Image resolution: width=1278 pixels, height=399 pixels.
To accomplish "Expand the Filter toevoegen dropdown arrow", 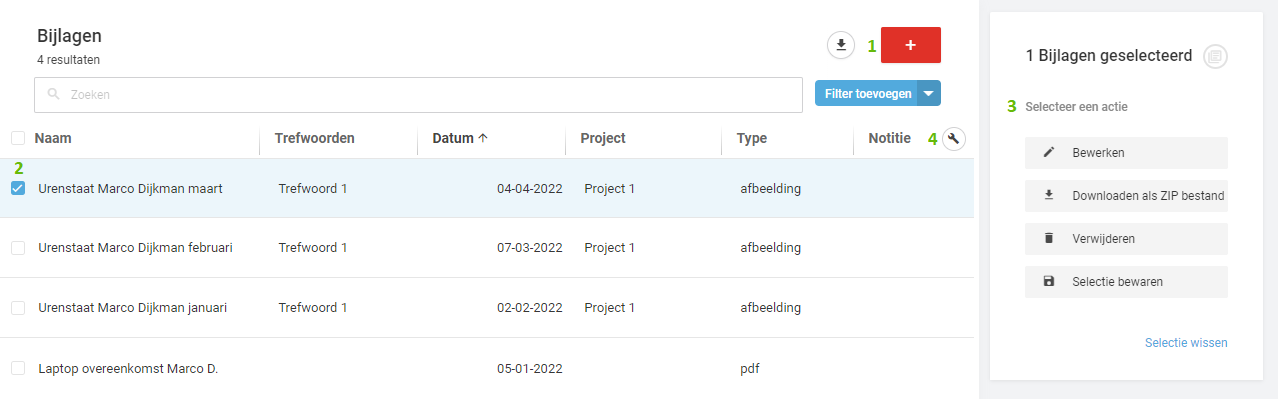I will [x=929, y=93].
